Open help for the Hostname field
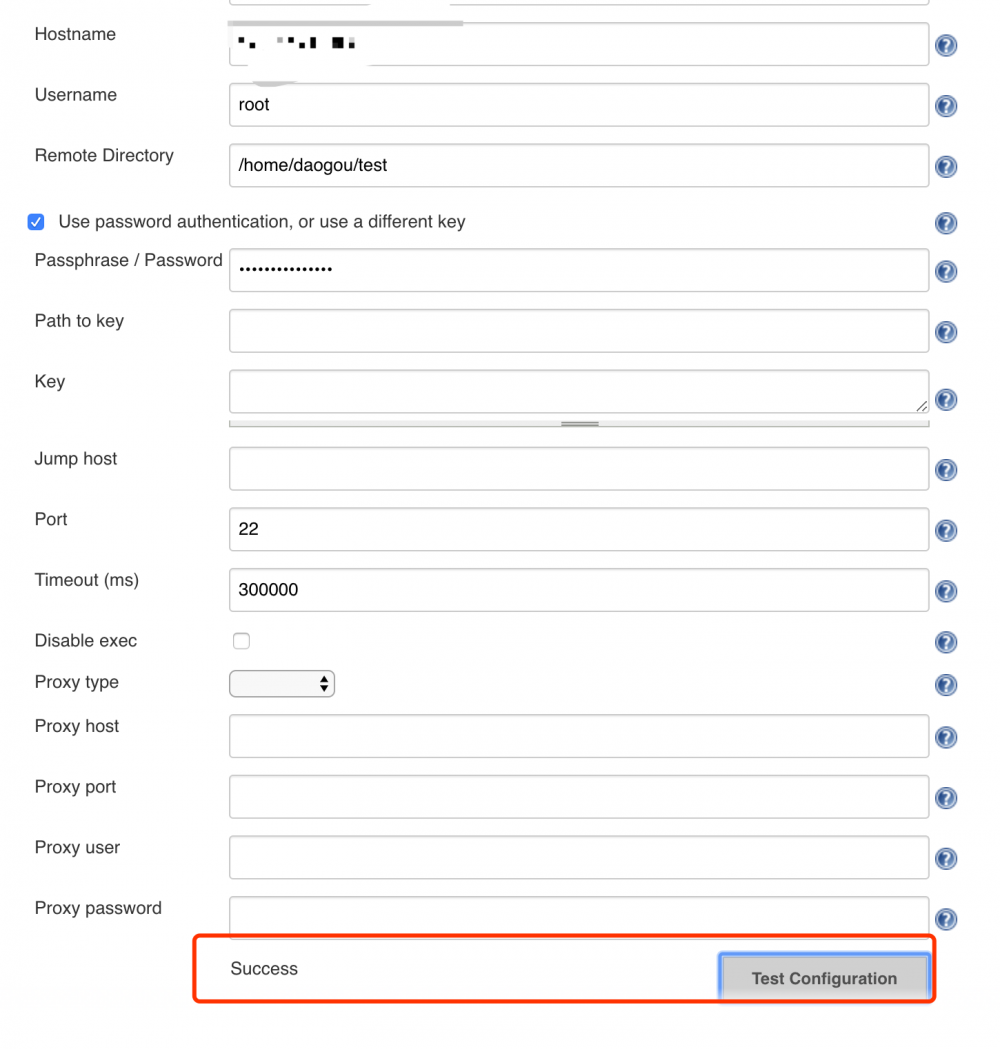The width and height of the screenshot is (1000, 1049). (945, 45)
